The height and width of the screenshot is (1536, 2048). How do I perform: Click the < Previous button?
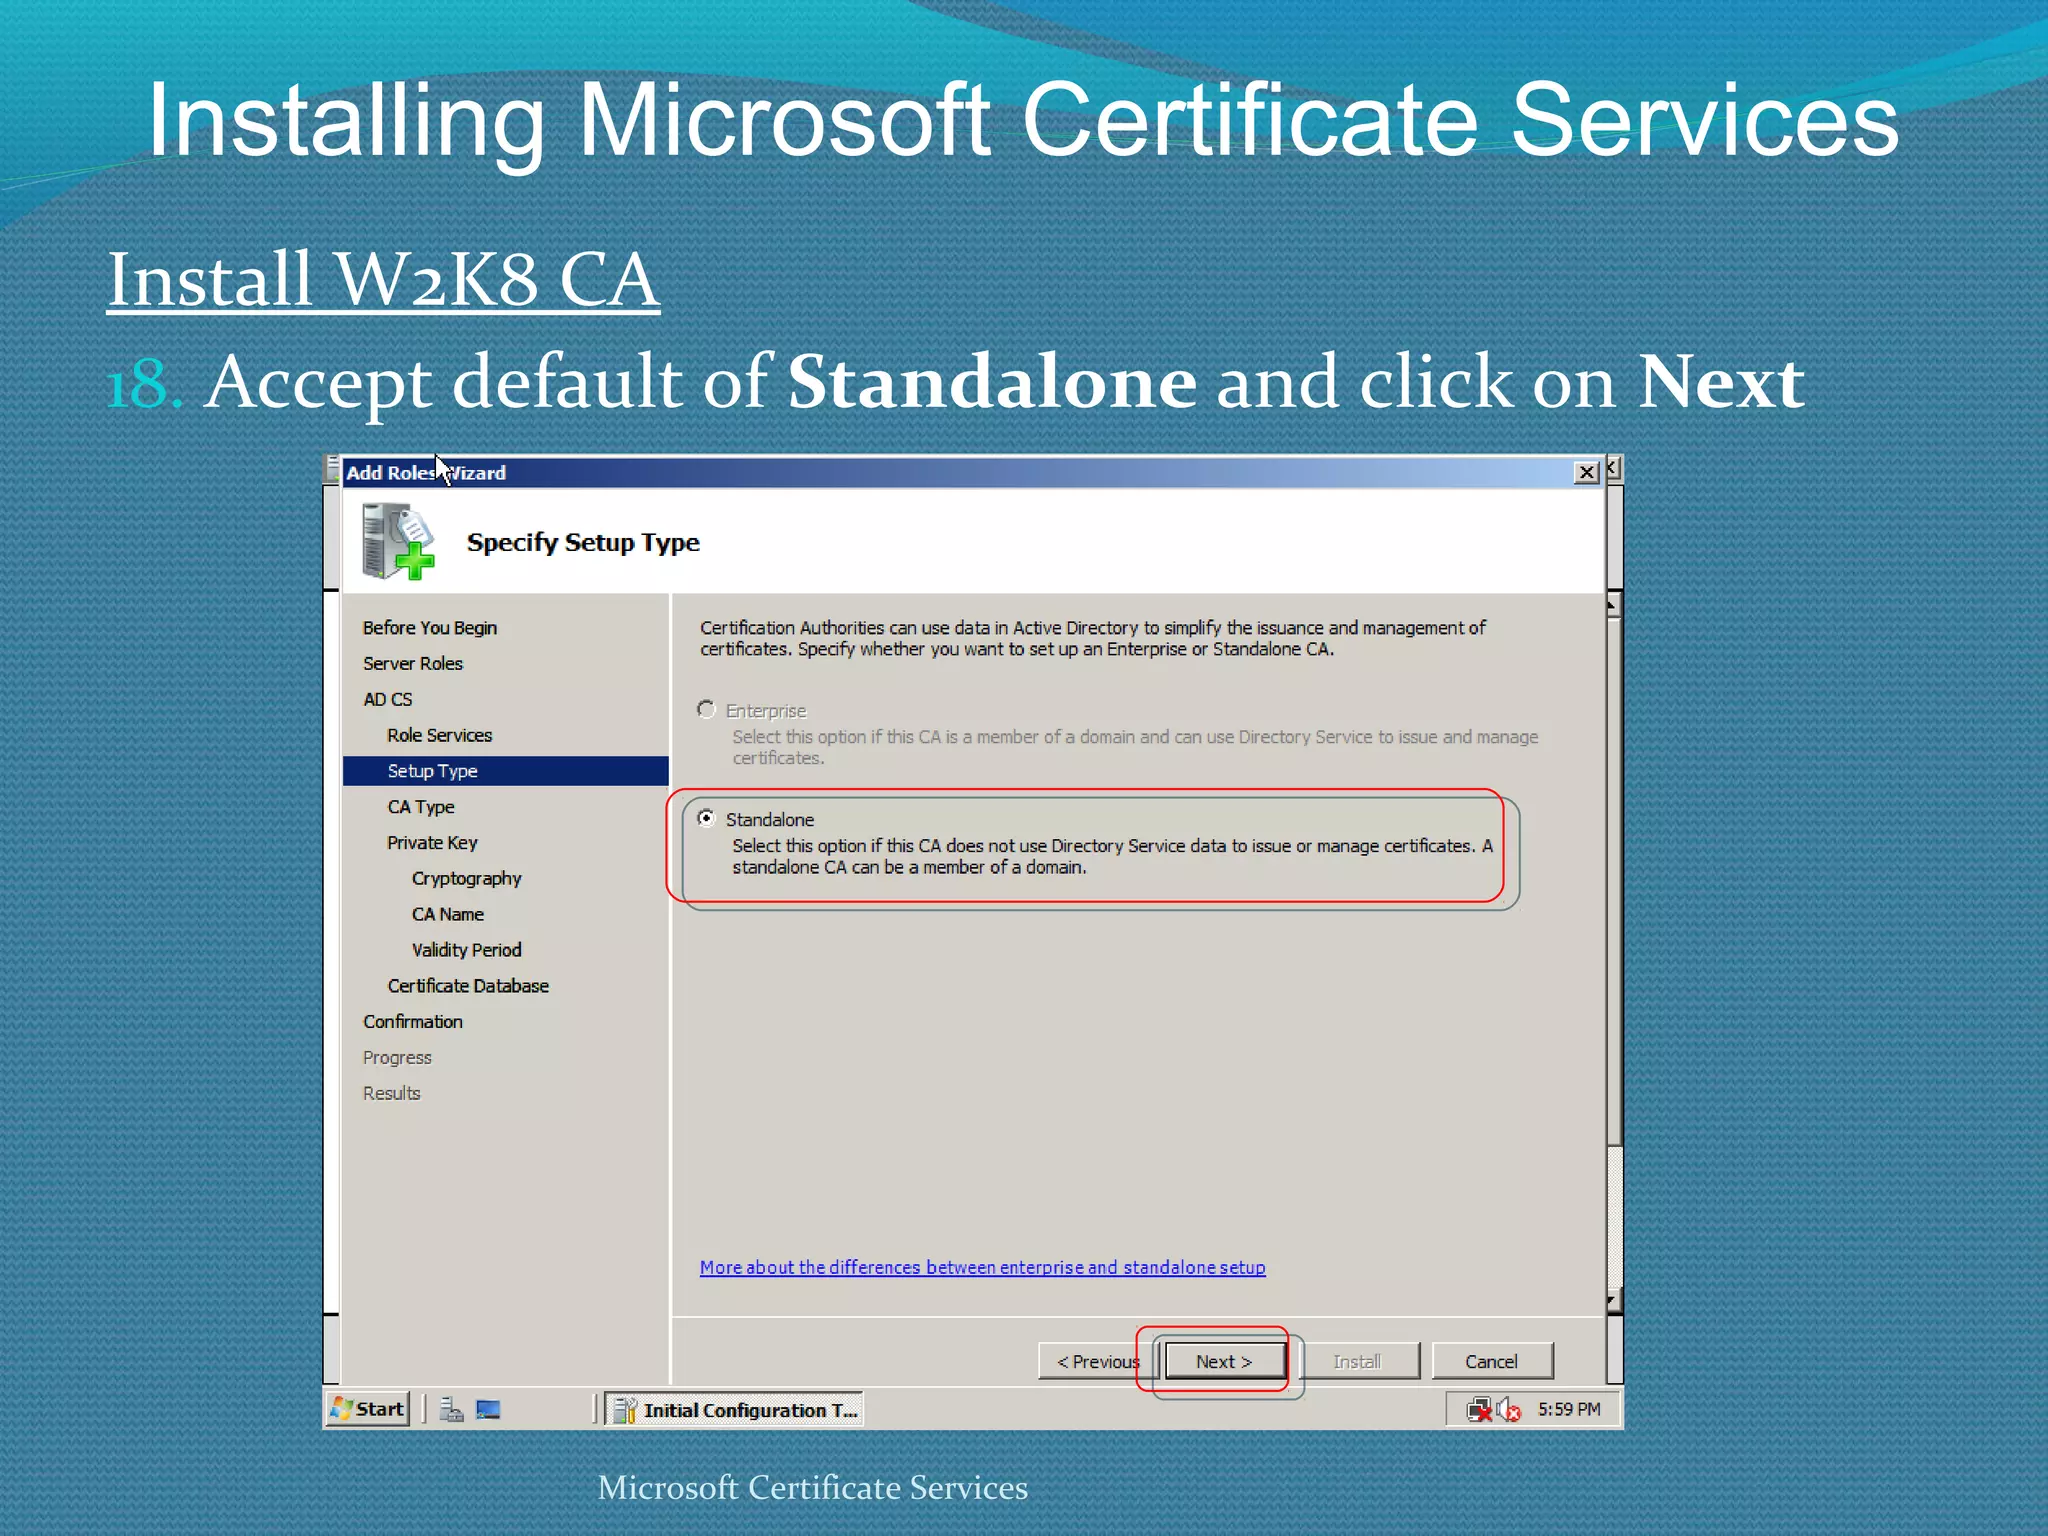[1098, 1361]
